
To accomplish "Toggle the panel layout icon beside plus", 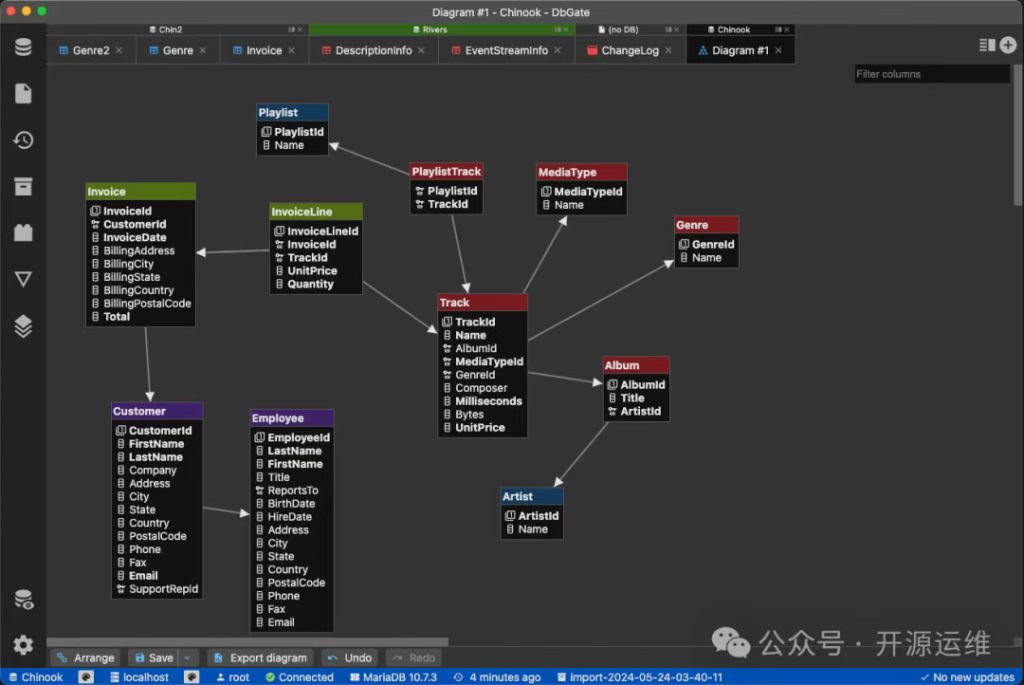I will (x=987, y=45).
